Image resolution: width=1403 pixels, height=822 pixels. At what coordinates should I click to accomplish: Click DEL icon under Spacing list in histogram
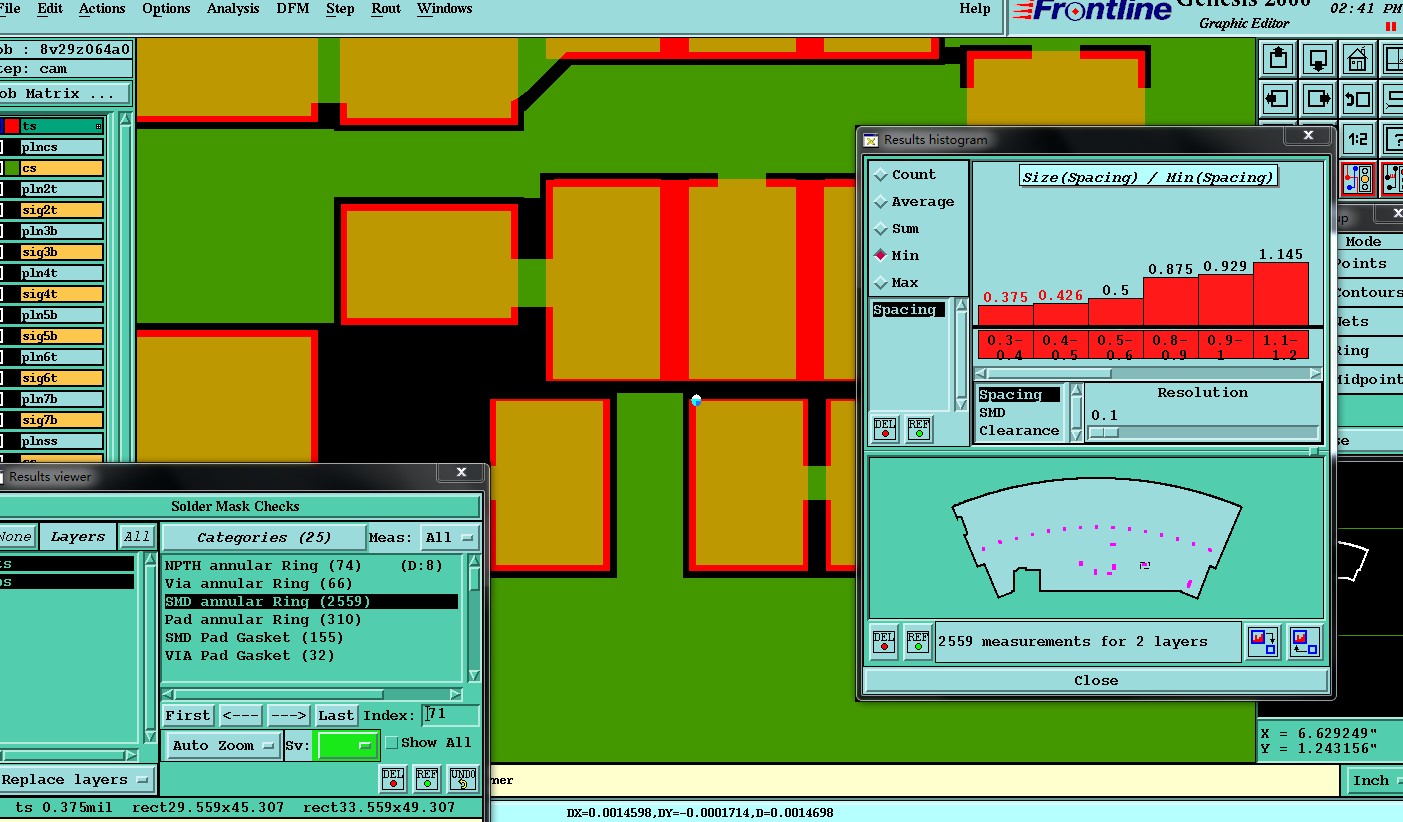tap(885, 428)
